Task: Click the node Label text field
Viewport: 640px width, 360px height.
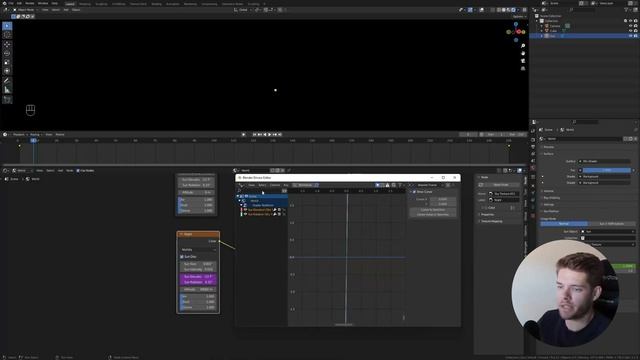Action: tap(504, 200)
